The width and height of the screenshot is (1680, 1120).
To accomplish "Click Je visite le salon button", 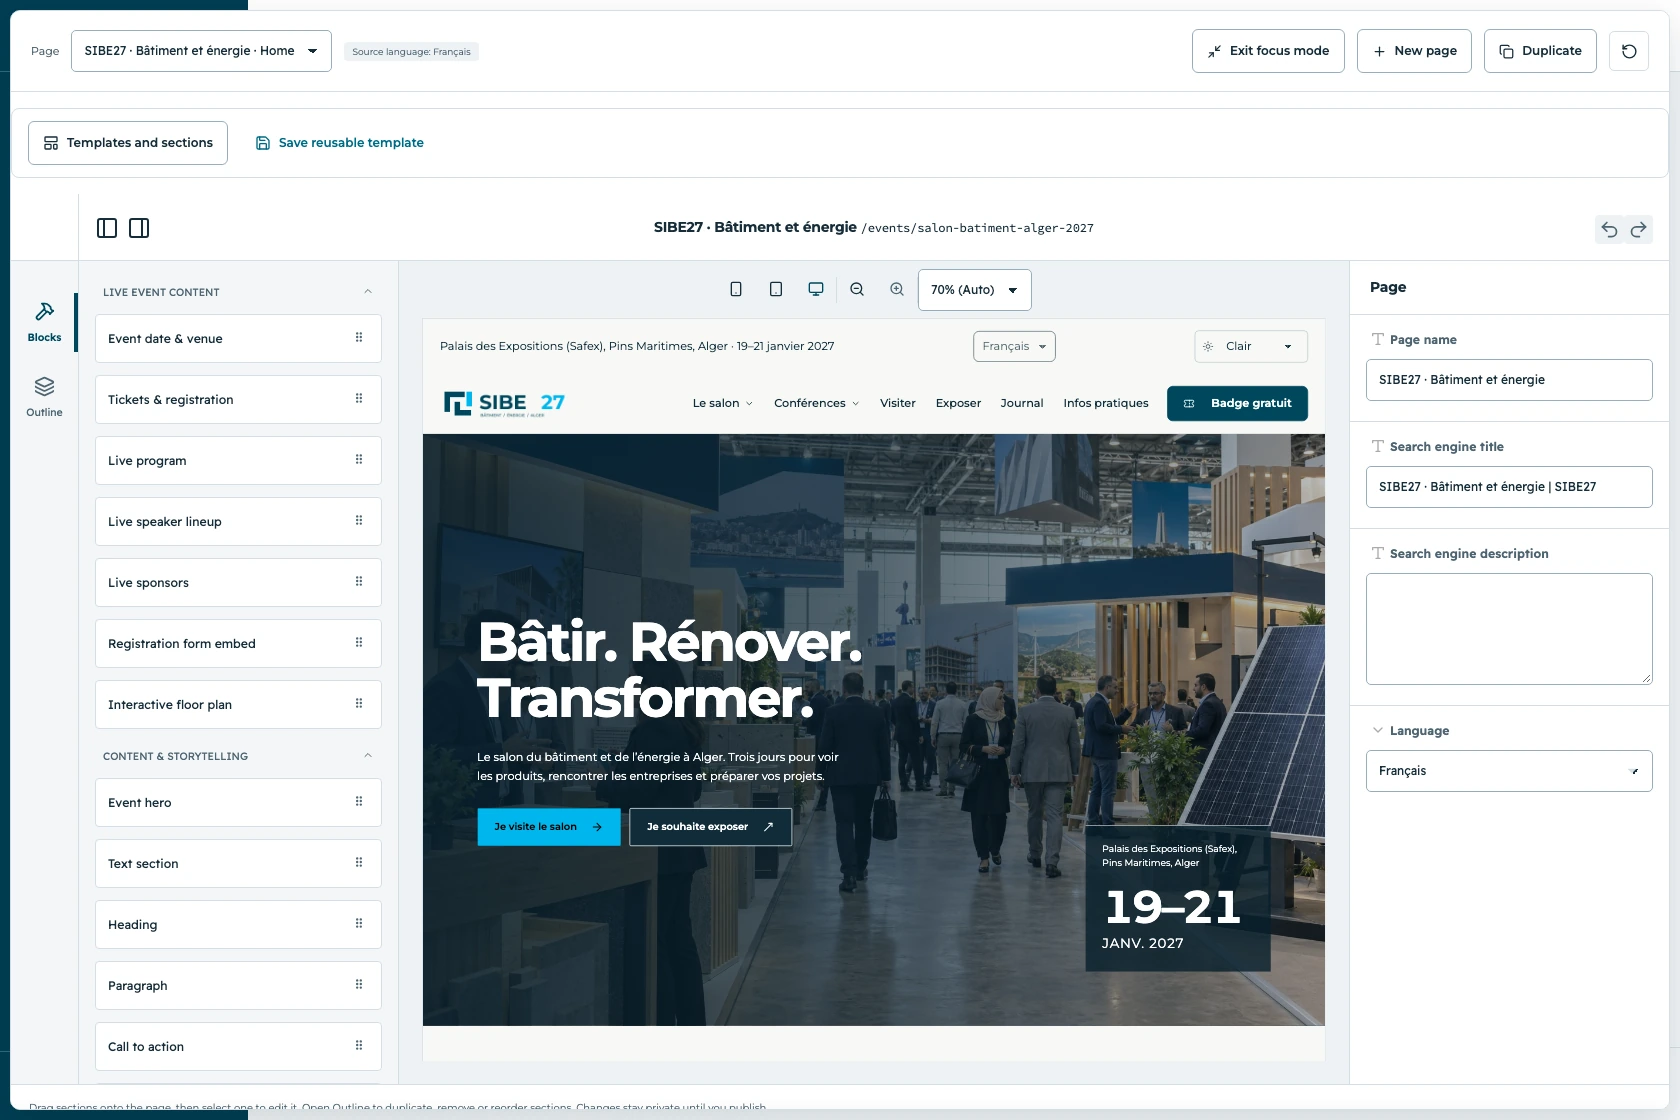I will 549,827.
